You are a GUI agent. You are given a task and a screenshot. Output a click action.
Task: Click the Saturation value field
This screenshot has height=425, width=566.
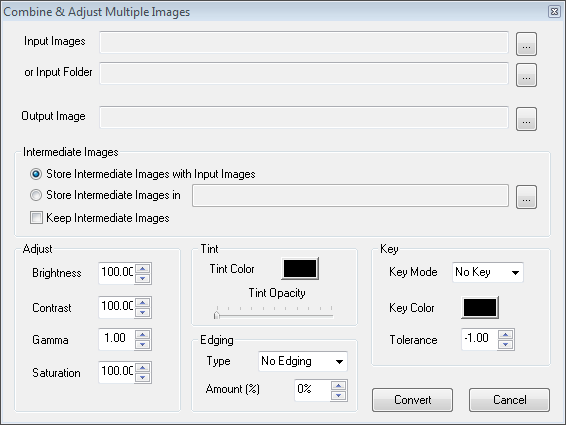(x=117, y=372)
